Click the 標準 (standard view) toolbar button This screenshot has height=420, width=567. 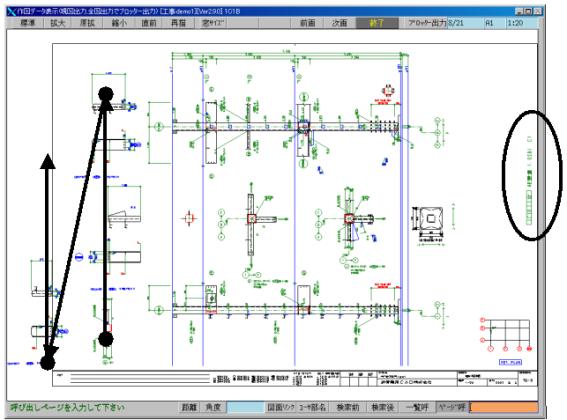(x=27, y=23)
